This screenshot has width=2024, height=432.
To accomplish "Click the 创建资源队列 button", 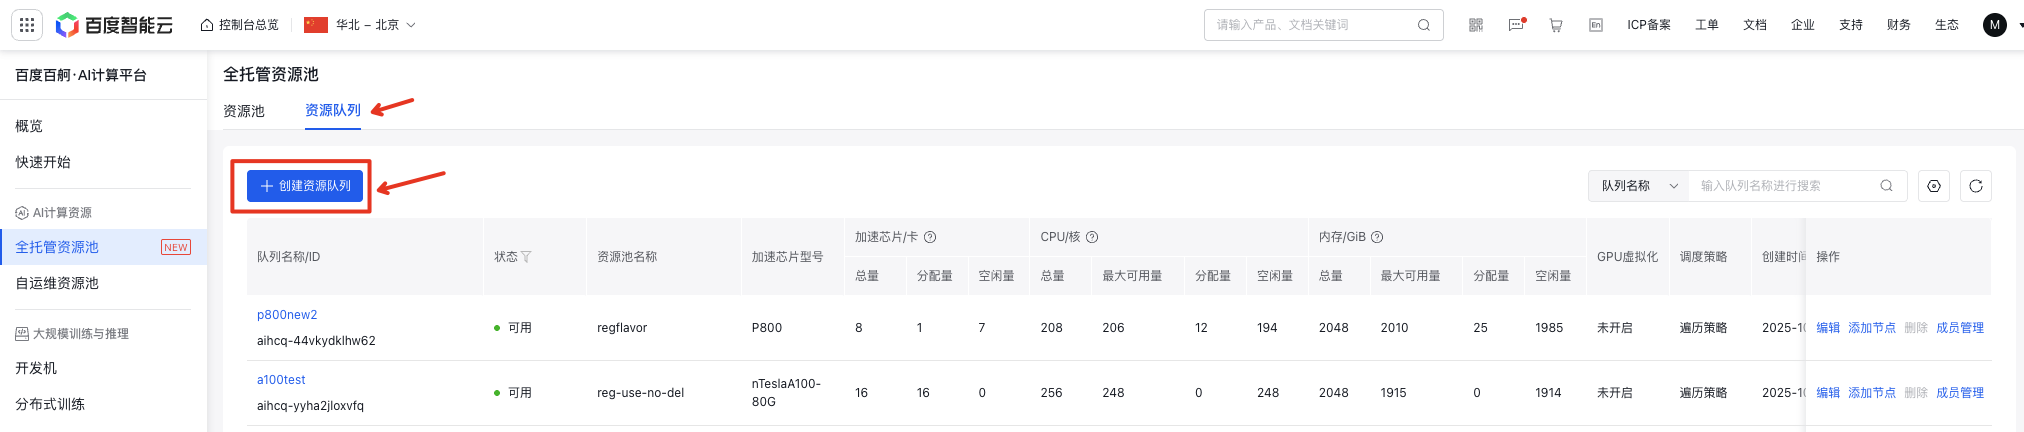I will coord(305,186).
